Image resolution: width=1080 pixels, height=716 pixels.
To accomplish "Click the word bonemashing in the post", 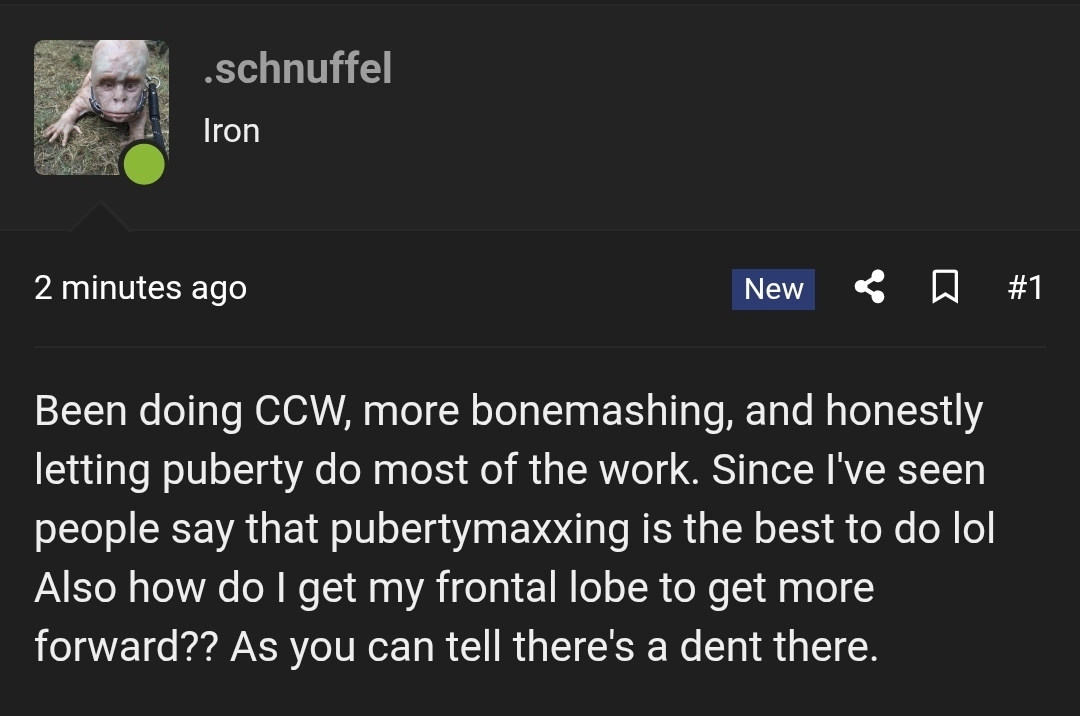I will pyautogui.click(x=602, y=411).
